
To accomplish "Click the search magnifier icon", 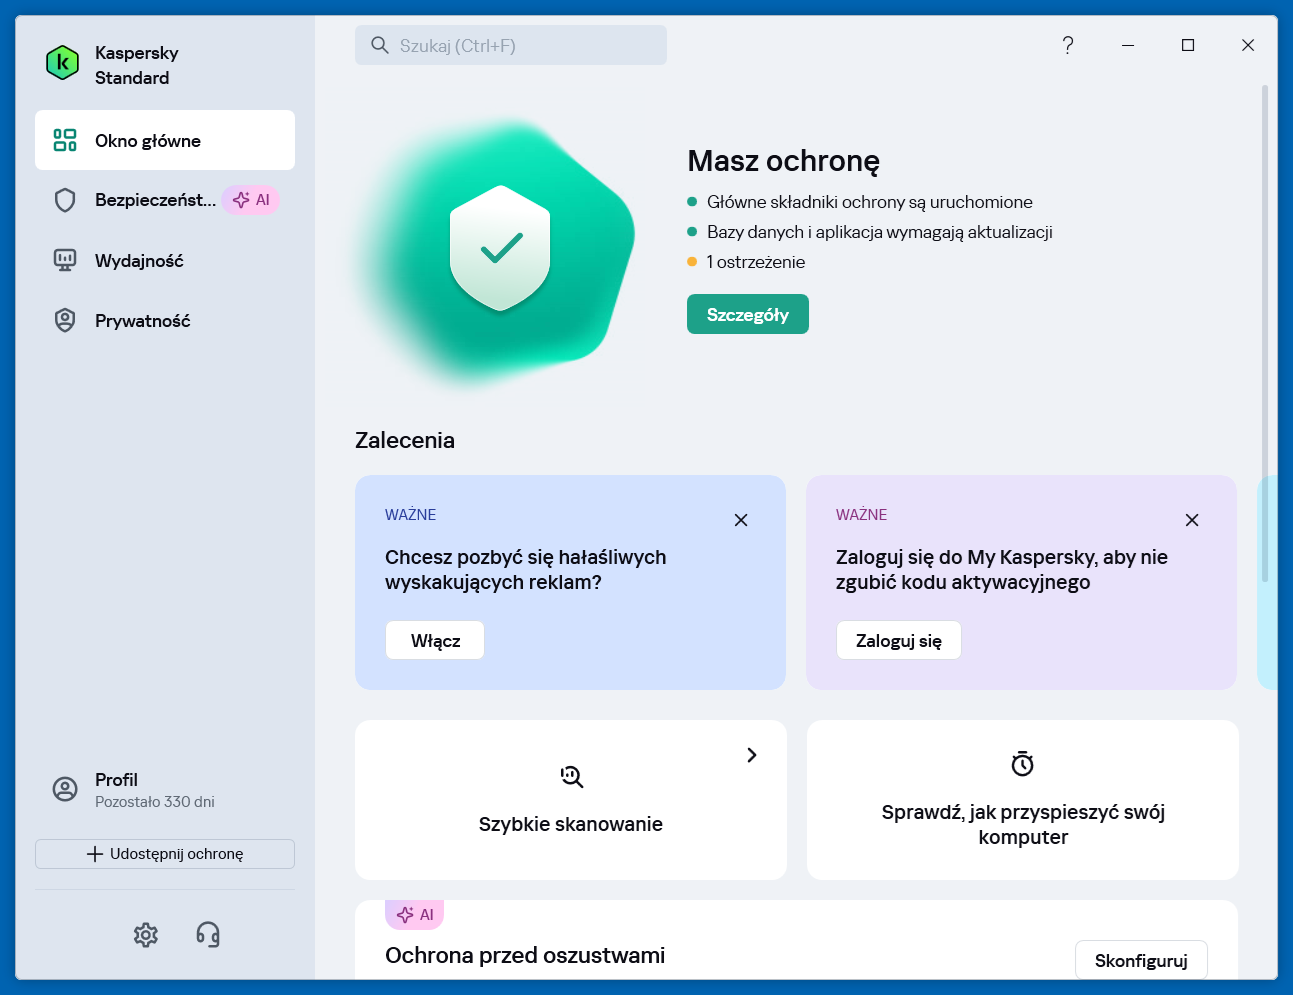I will [380, 45].
